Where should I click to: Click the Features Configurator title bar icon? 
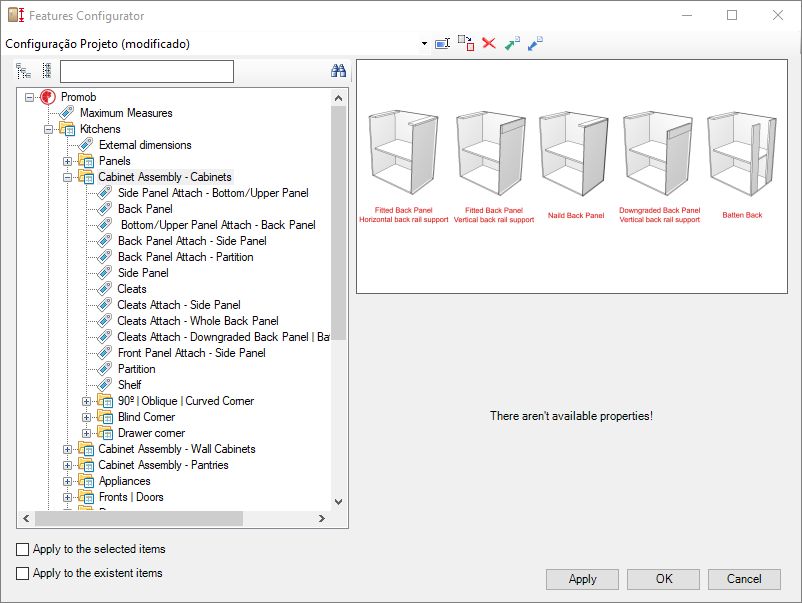pyautogui.click(x=16, y=15)
